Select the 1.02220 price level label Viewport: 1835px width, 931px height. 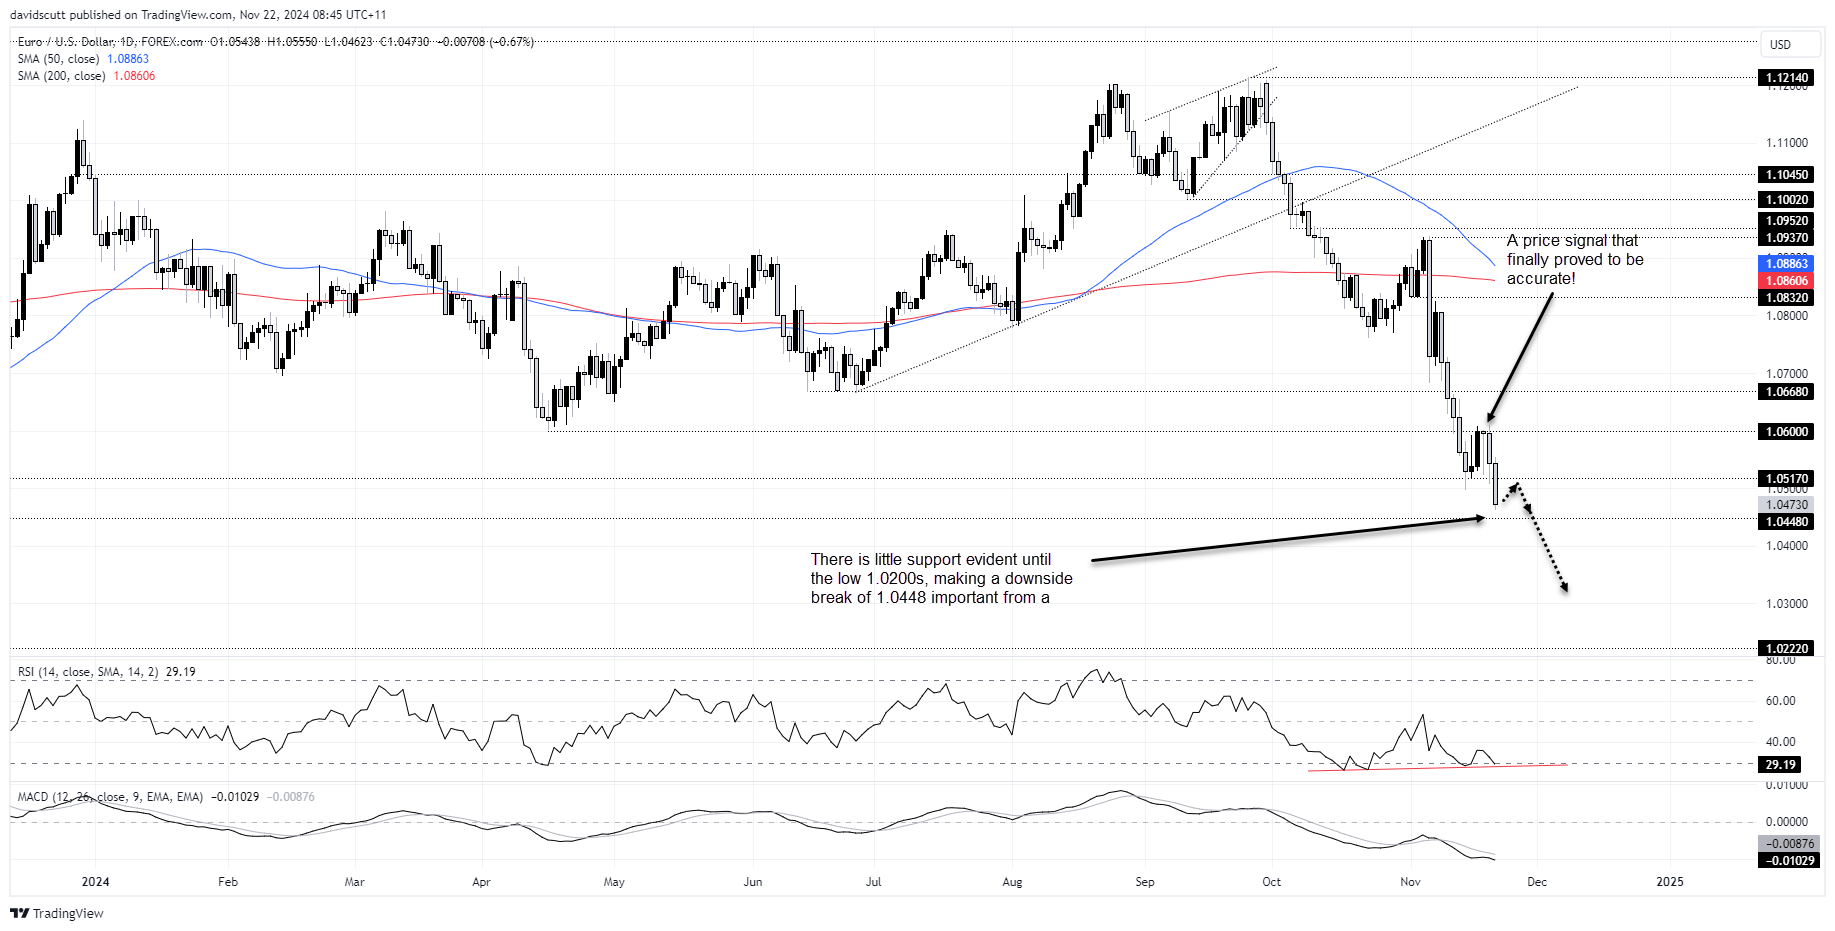click(1787, 649)
